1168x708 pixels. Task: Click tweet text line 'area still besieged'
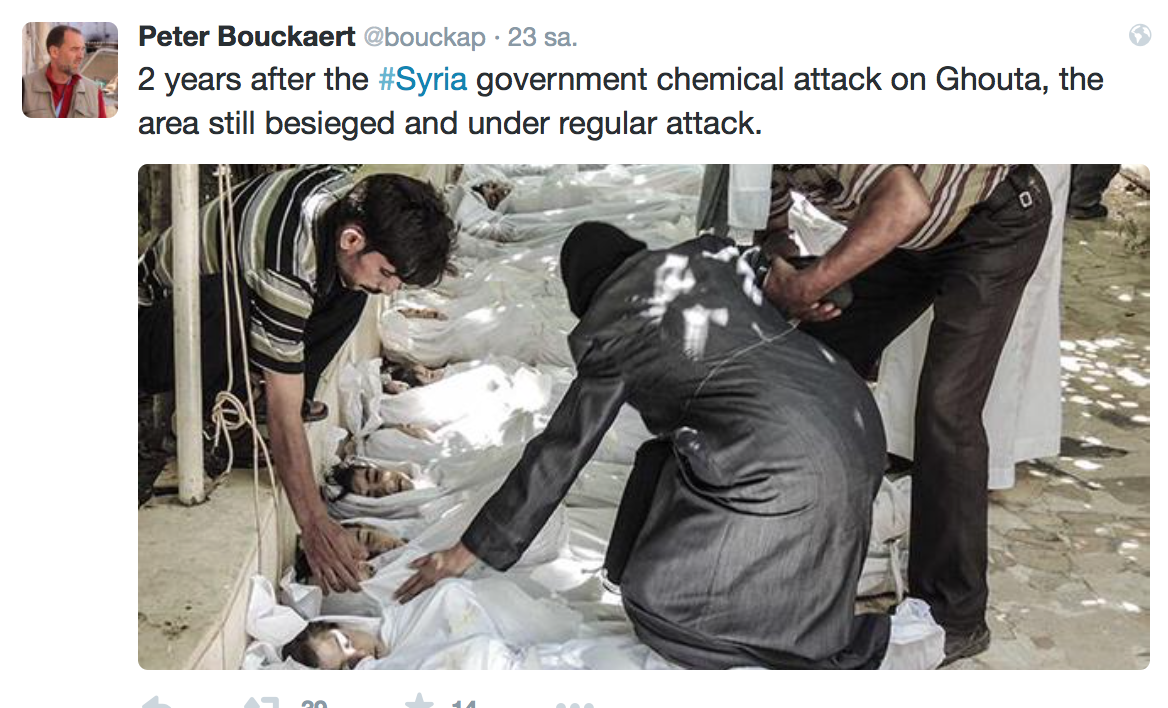[x=450, y=124]
